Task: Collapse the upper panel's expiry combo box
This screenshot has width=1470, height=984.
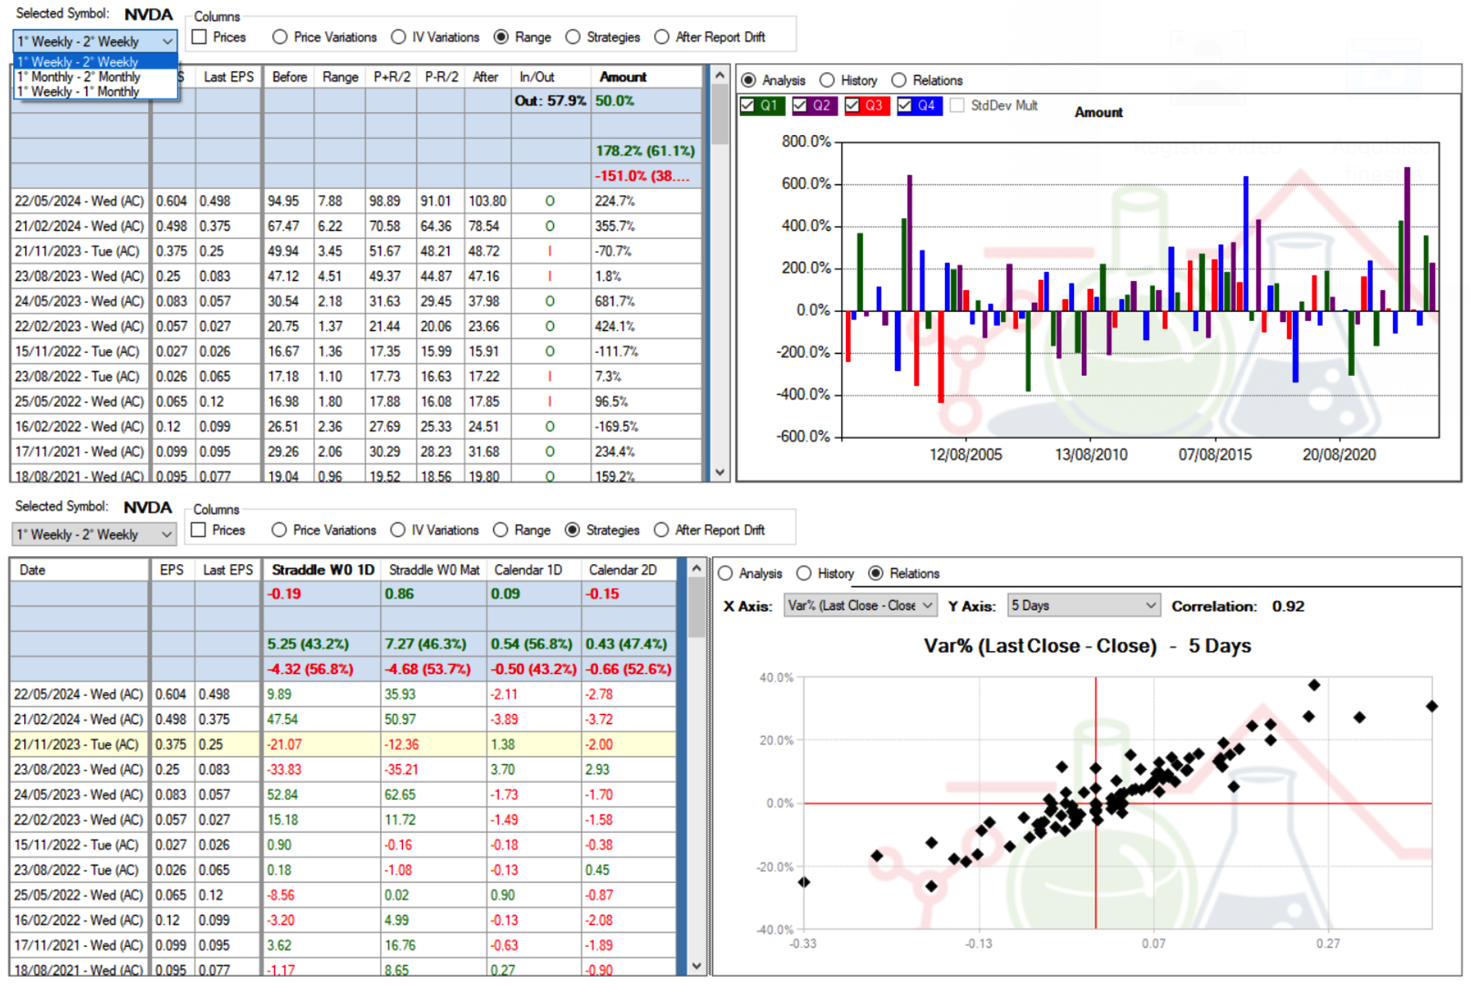Action: pyautogui.click(x=167, y=41)
